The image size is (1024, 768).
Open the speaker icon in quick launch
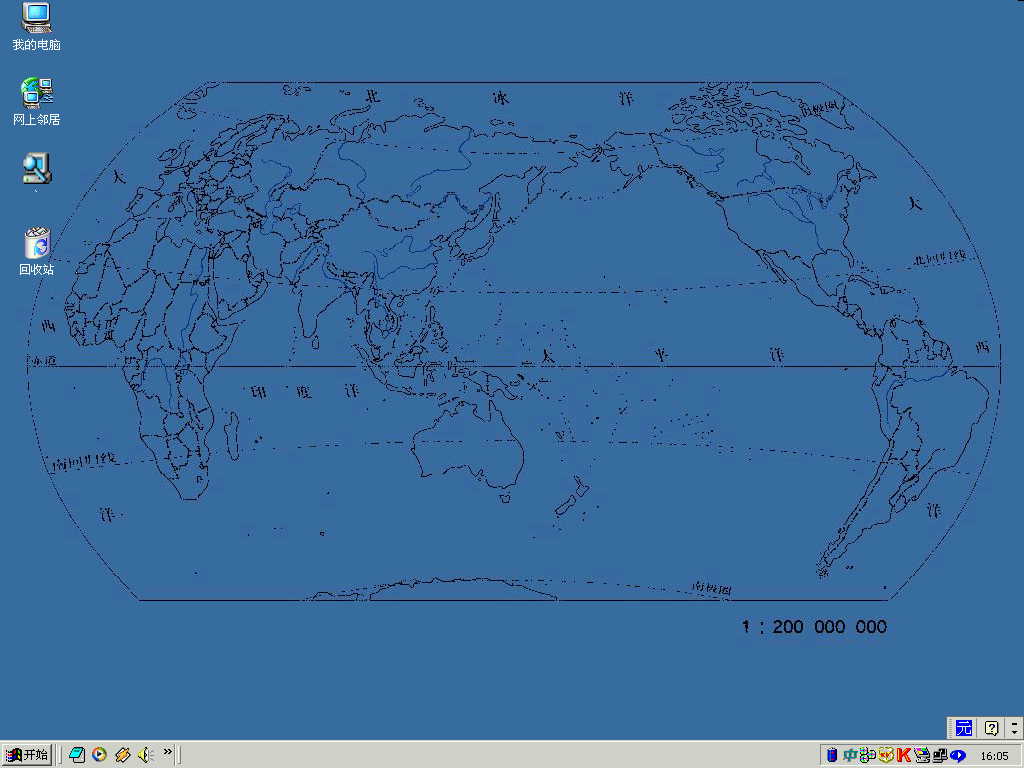145,755
